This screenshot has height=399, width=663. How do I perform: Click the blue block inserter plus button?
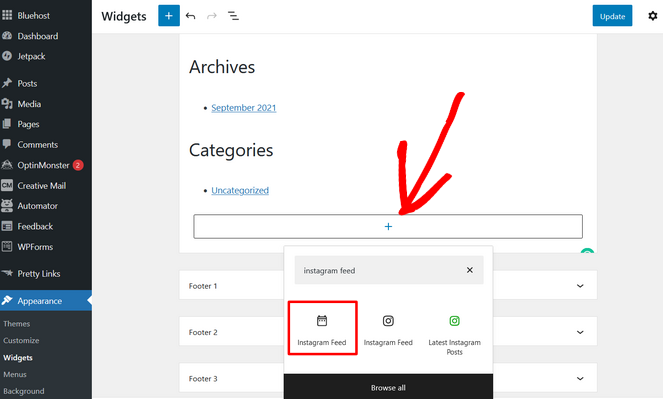pyautogui.click(x=169, y=16)
